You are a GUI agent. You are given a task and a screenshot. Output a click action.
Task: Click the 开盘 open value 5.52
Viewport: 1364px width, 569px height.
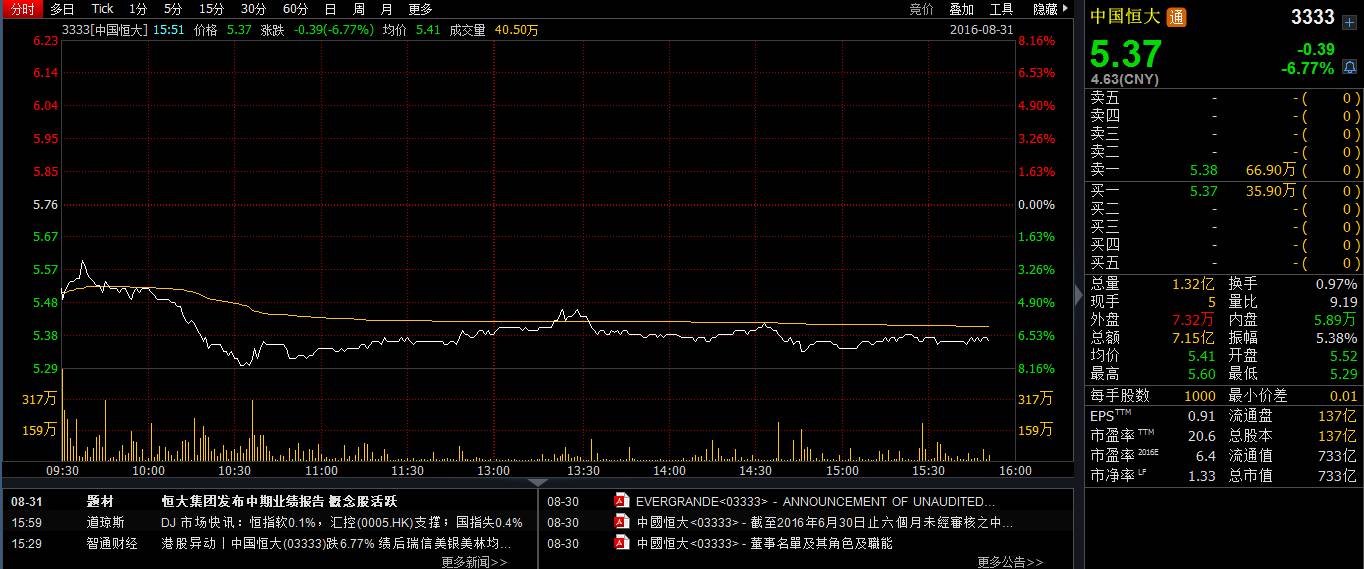(1343, 355)
